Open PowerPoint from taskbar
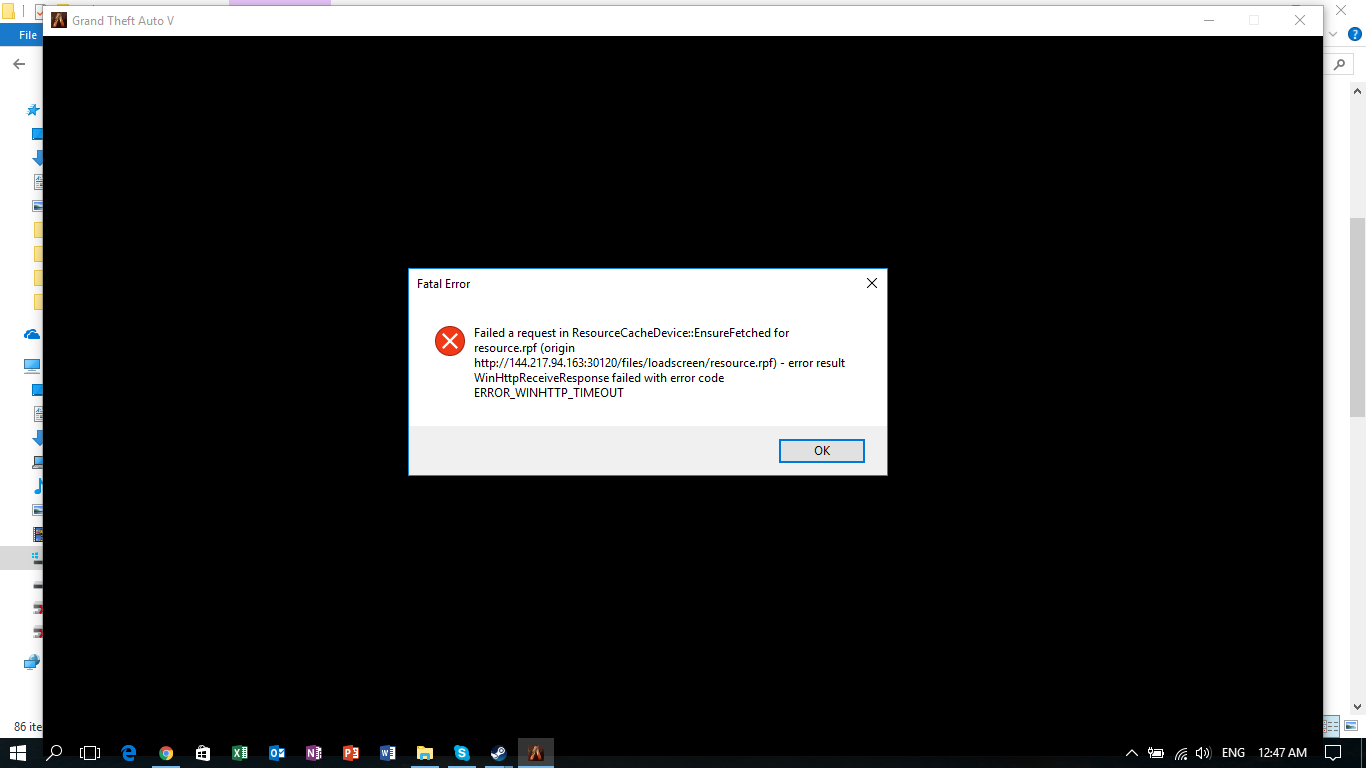Screen dimensions: 1366x768 click(351, 753)
